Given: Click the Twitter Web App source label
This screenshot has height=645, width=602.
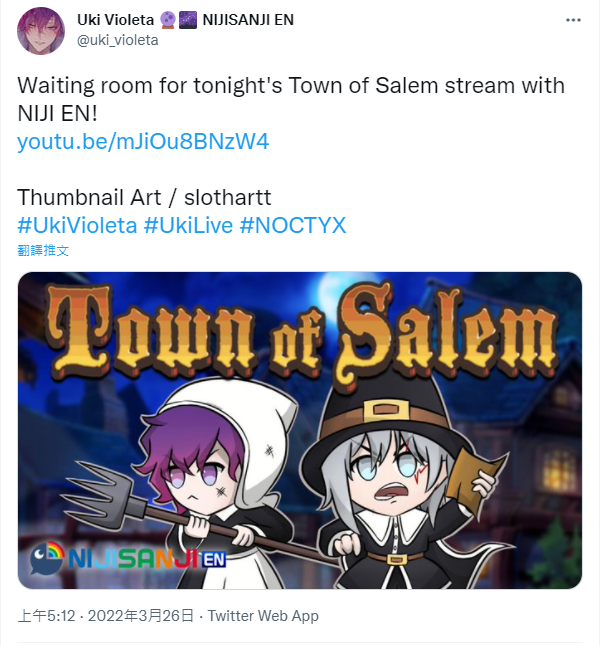Looking at the screenshot, I should tap(263, 616).
